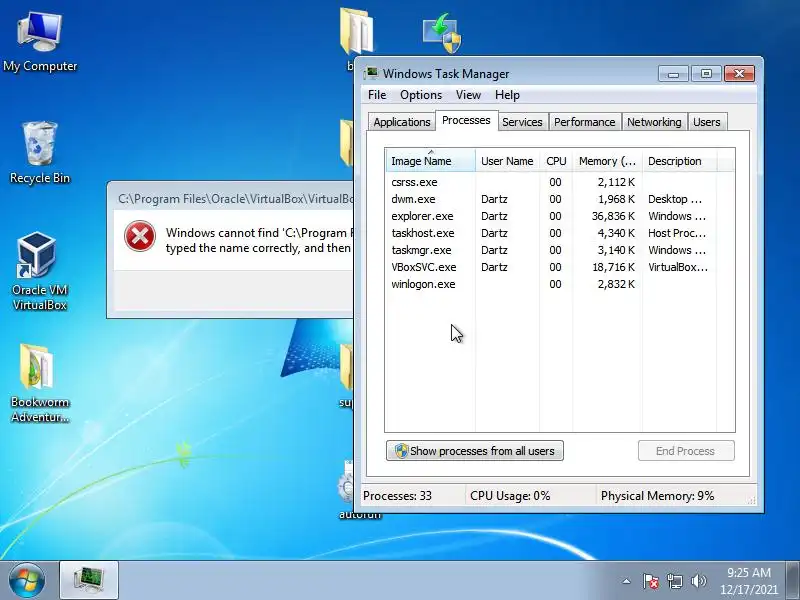Launch Oracle VM VirtualBox shortcut
Image resolution: width=800 pixels, height=600 pixels.
click(x=39, y=271)
